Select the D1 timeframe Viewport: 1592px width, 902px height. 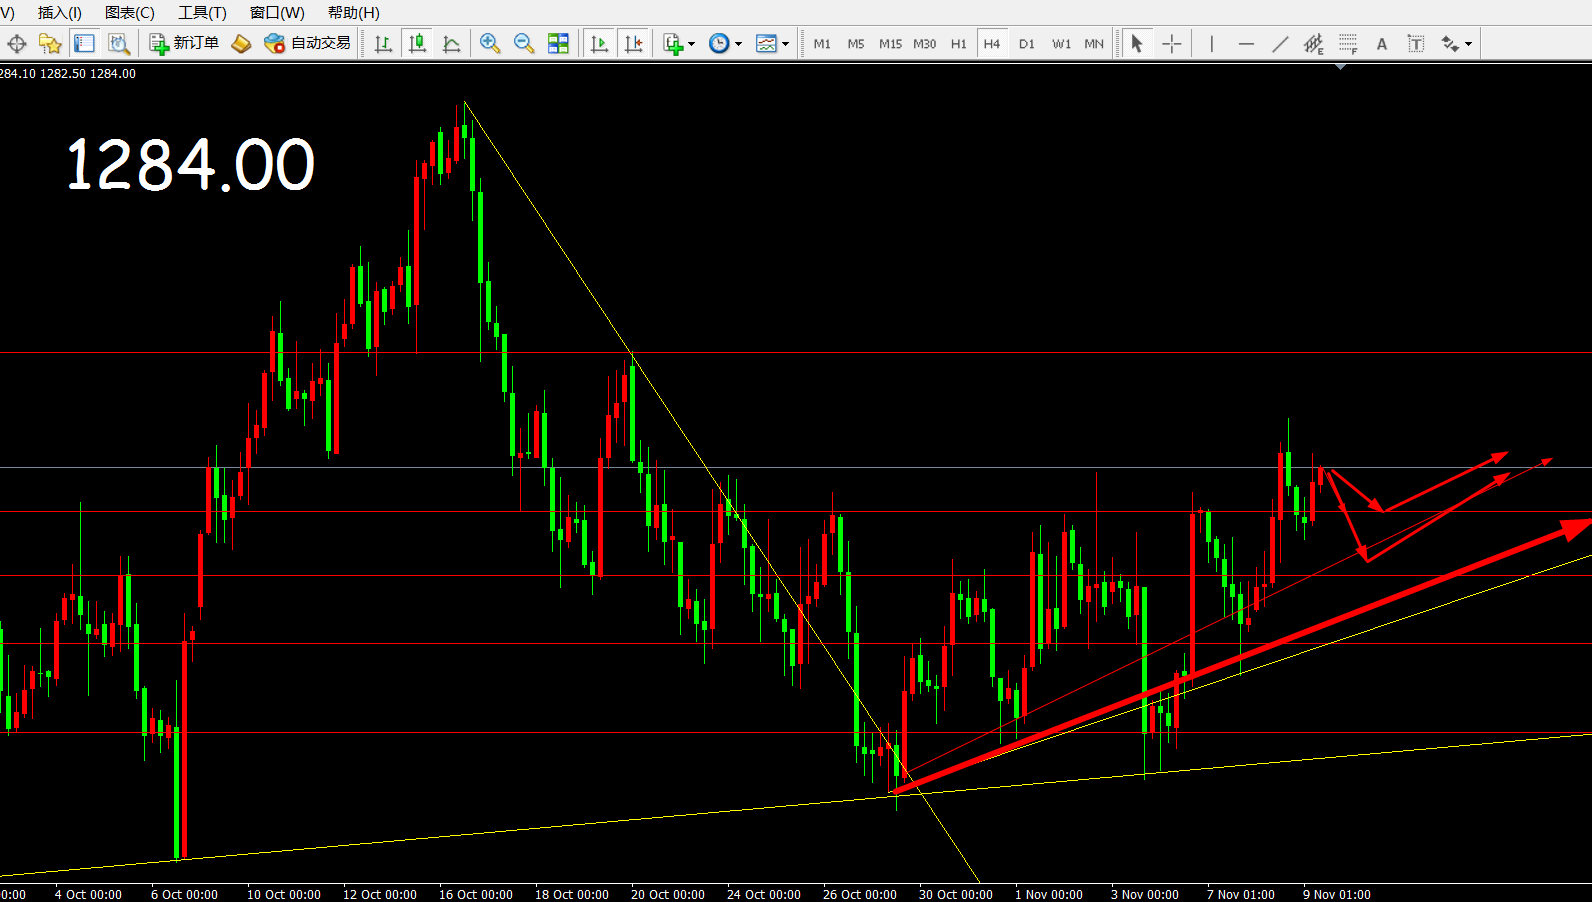click(x=1027, y=44)
